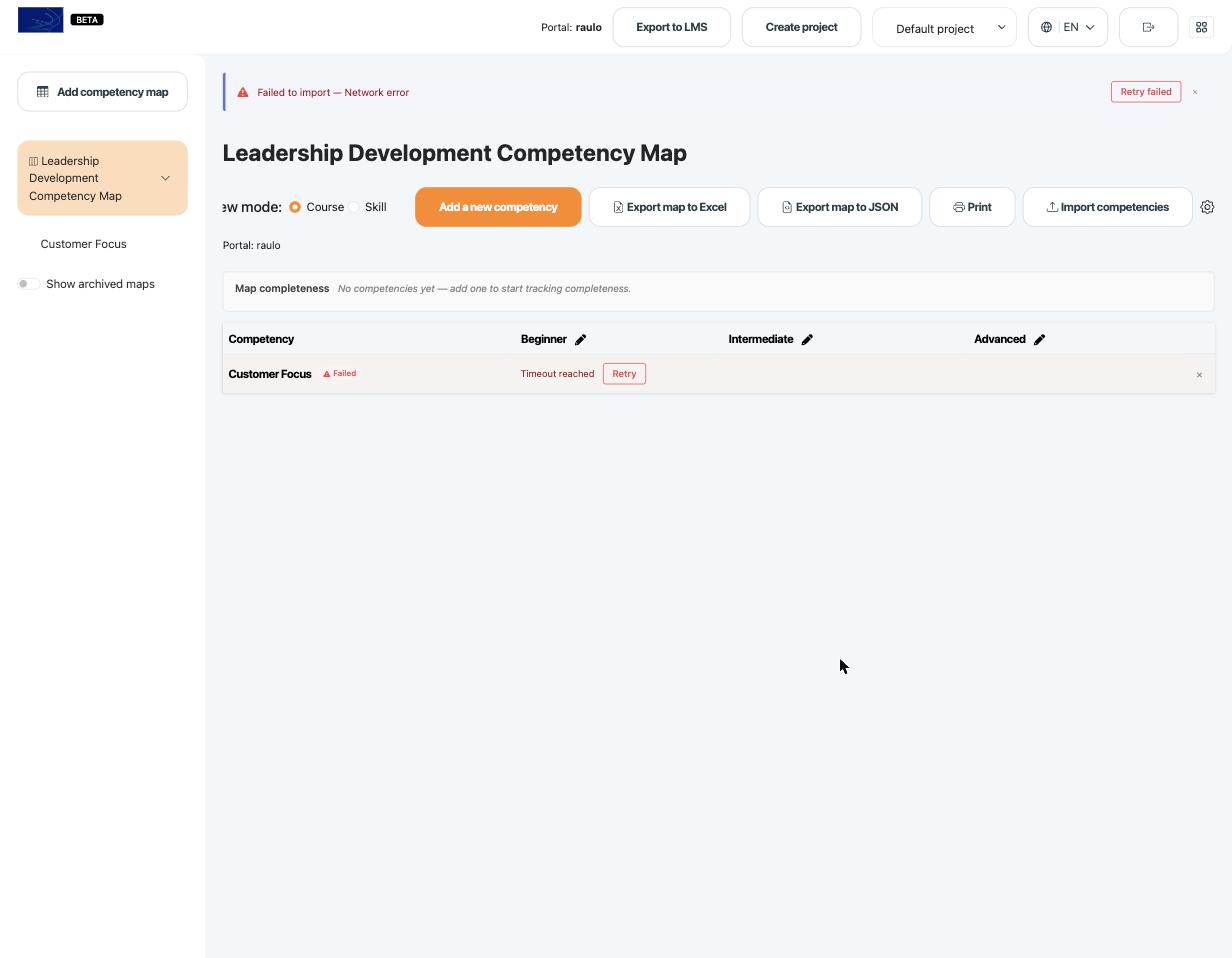
Task: Click Create project button
Action: (x=802, y=27)
